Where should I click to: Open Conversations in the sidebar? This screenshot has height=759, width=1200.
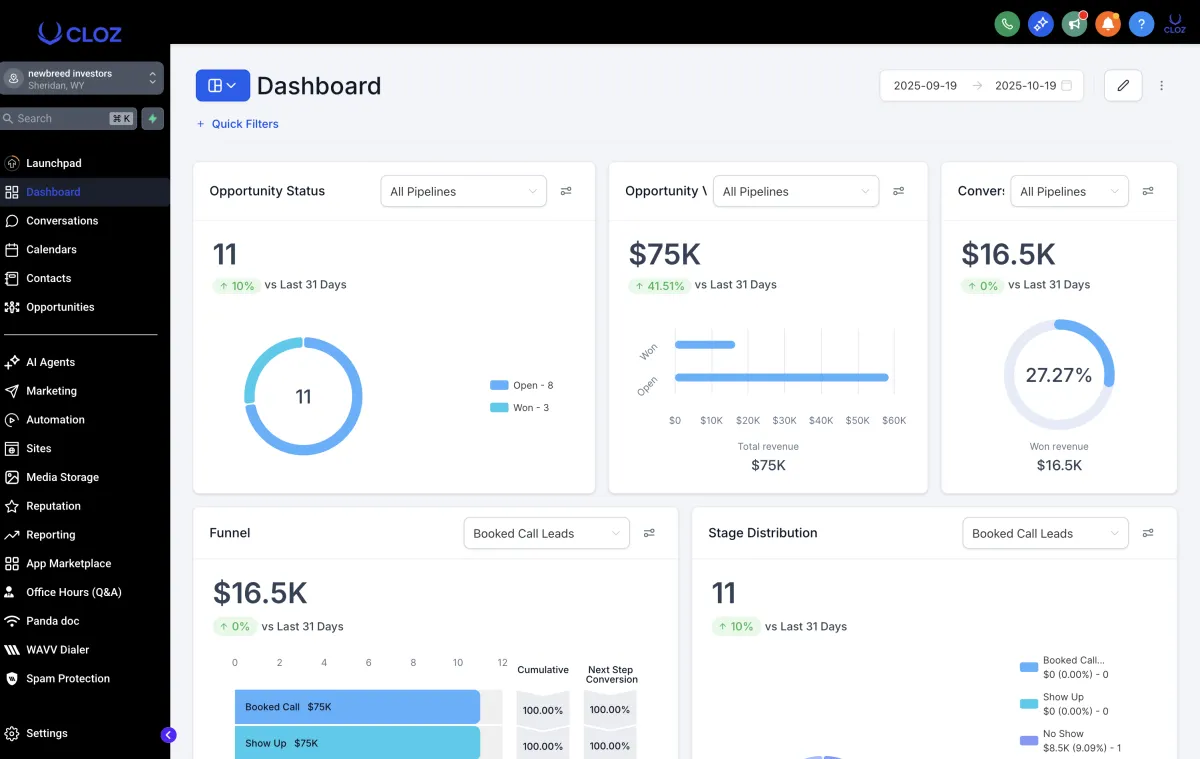(62, 220)
